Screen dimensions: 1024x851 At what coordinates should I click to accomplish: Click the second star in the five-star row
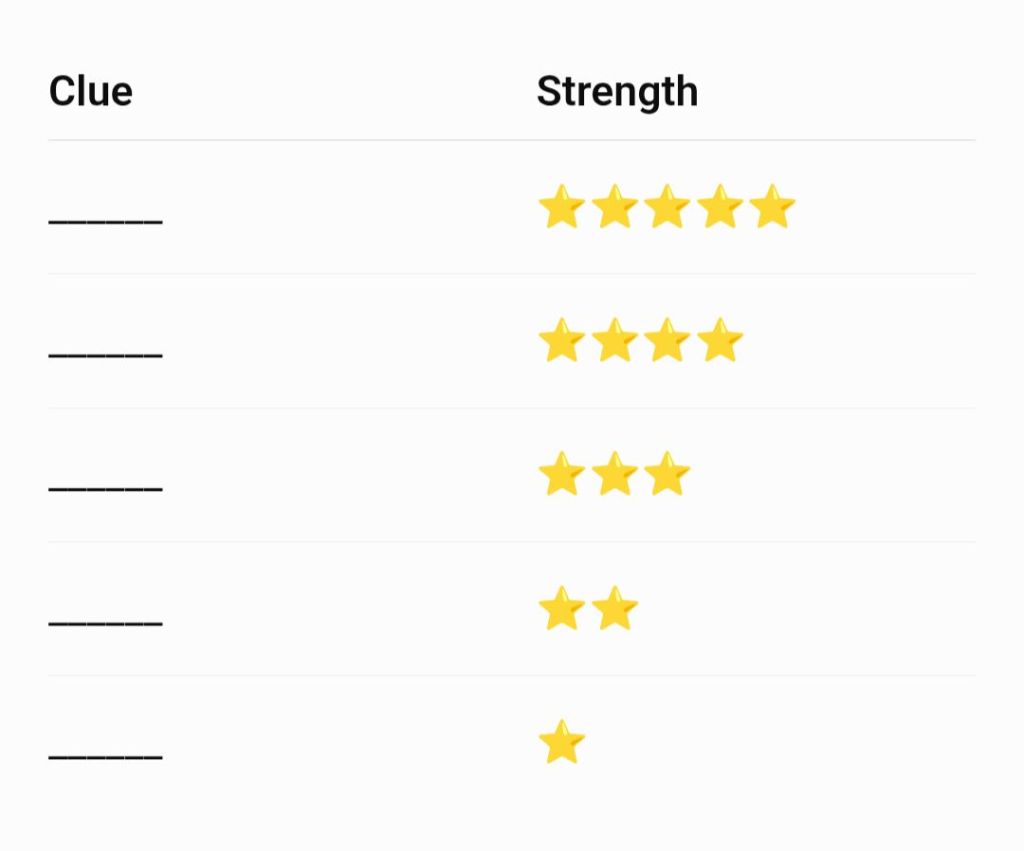615,206
